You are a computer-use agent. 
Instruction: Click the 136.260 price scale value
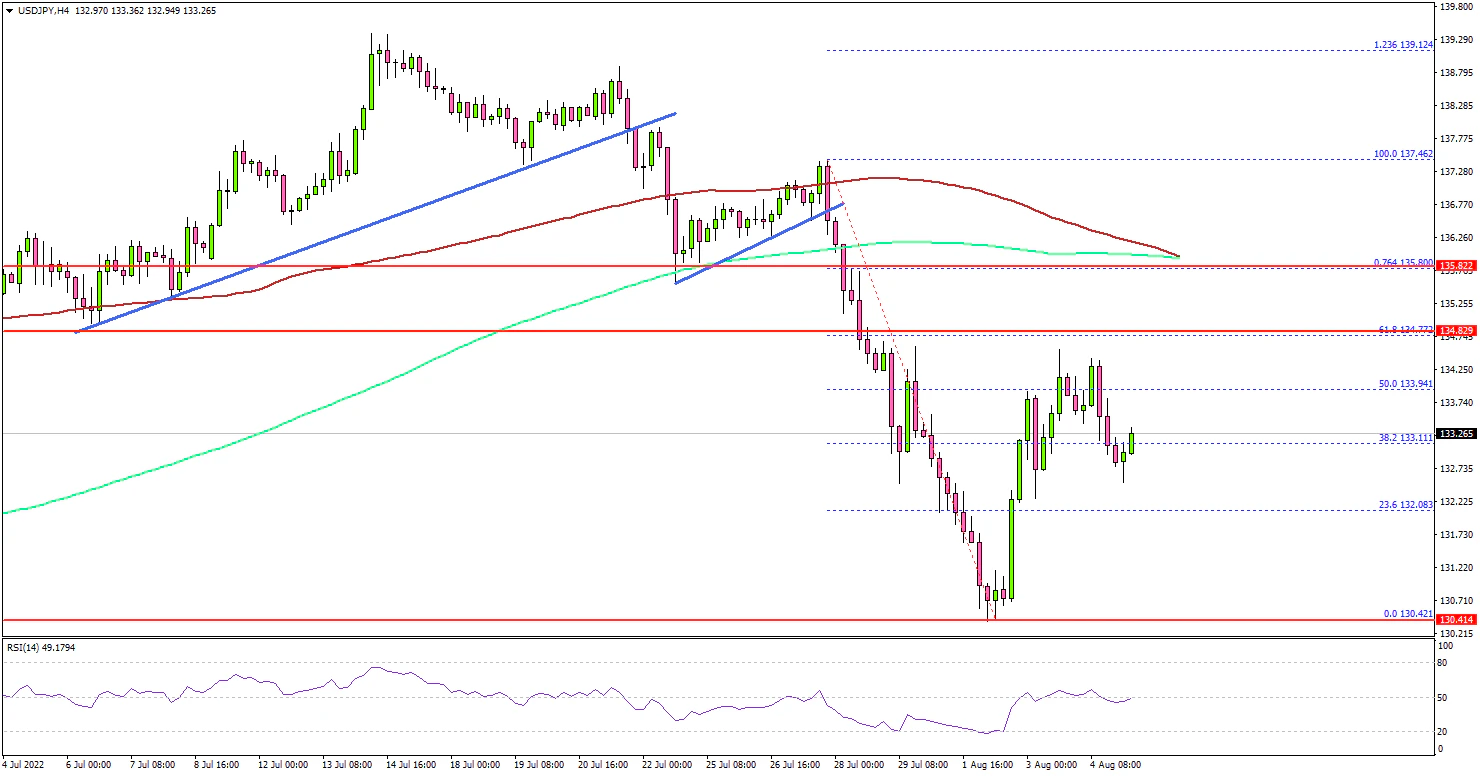[1455, 238]
